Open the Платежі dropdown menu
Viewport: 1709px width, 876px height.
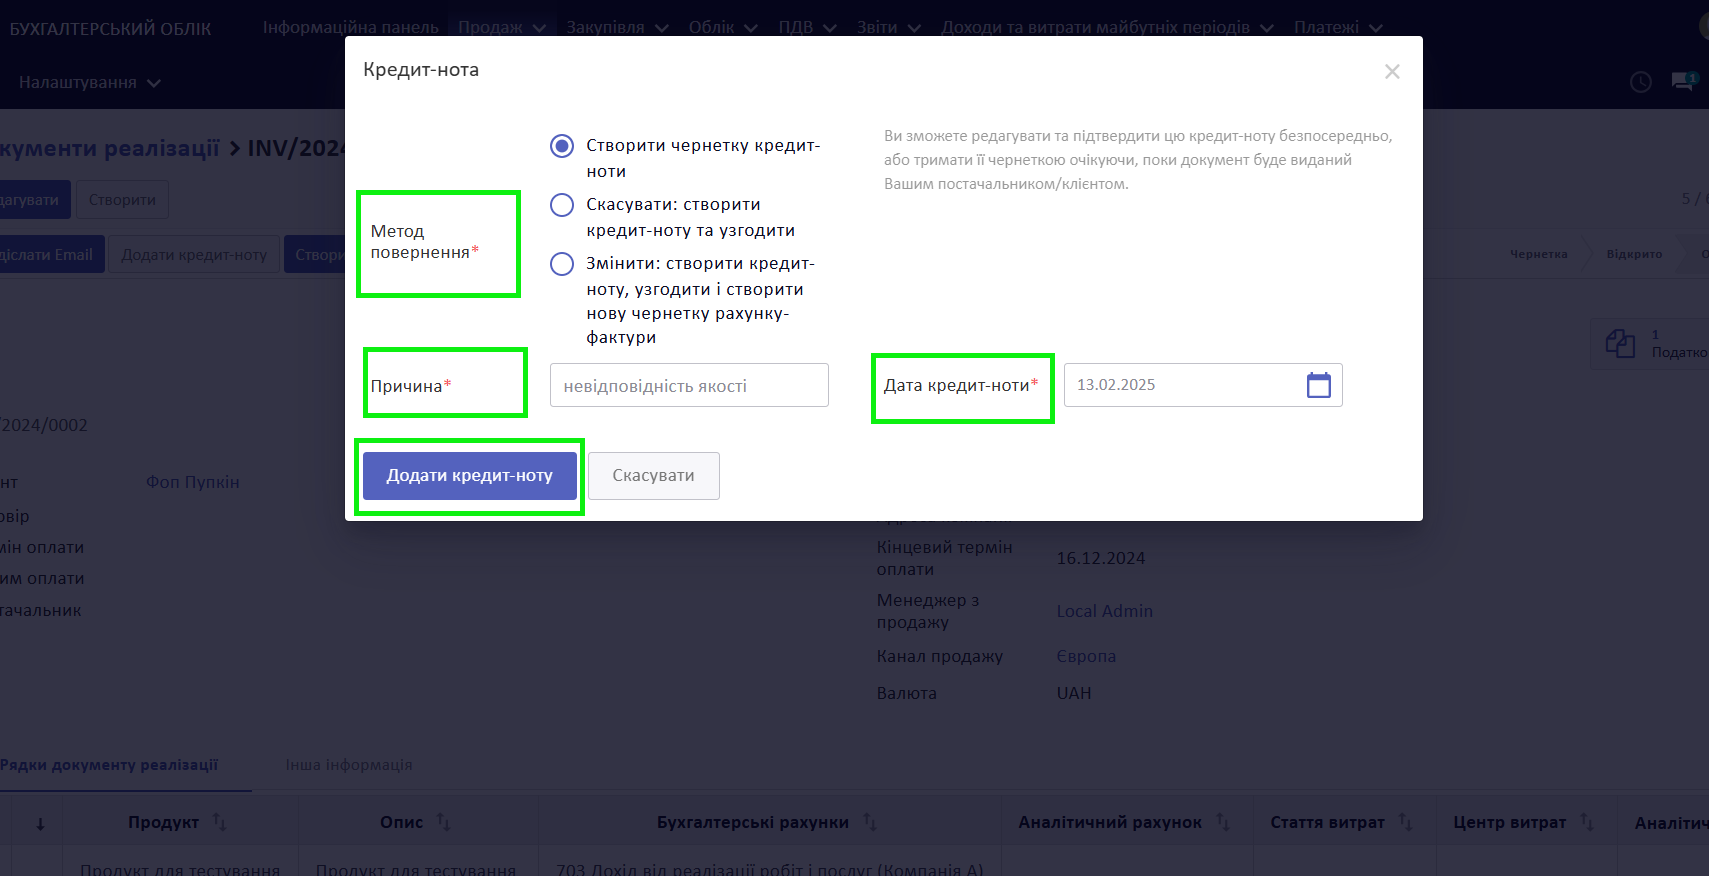point(1338,27)
